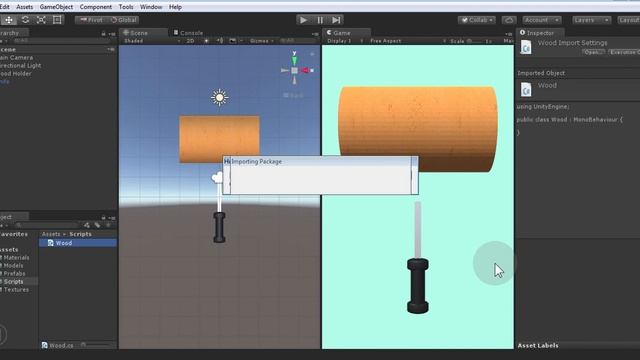Toggle Global handle rotation mode
The width and height of the screenshot is (640, 360).
(x=124, y=20)
